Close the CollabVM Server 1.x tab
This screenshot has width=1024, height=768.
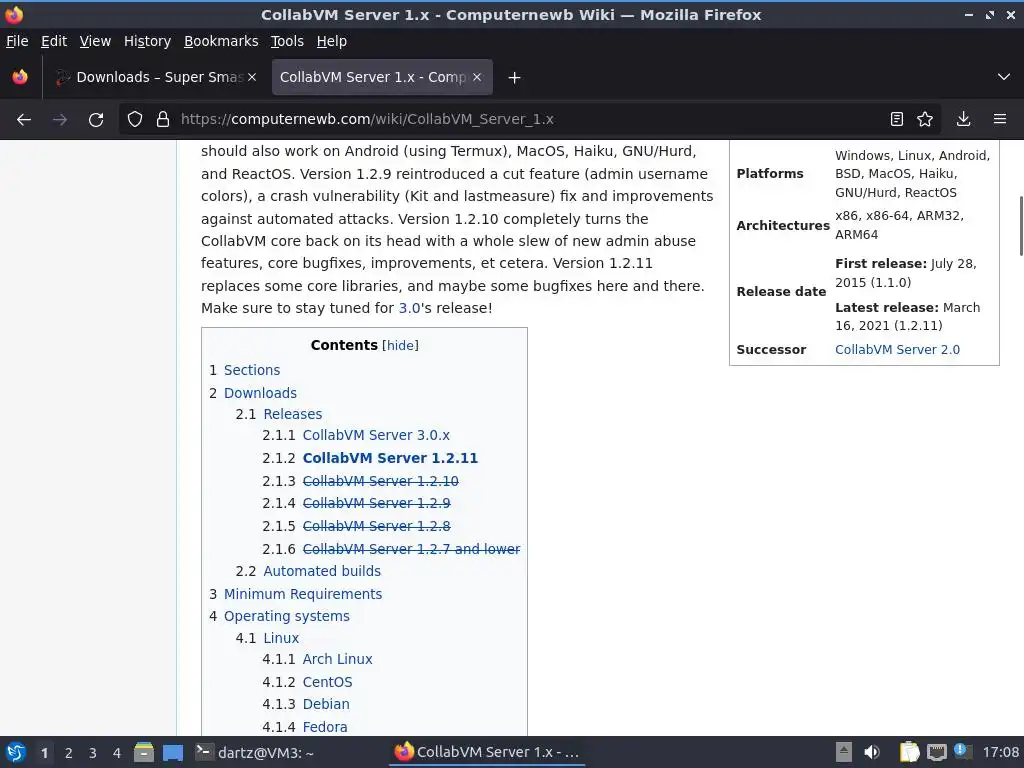[477, 77]
